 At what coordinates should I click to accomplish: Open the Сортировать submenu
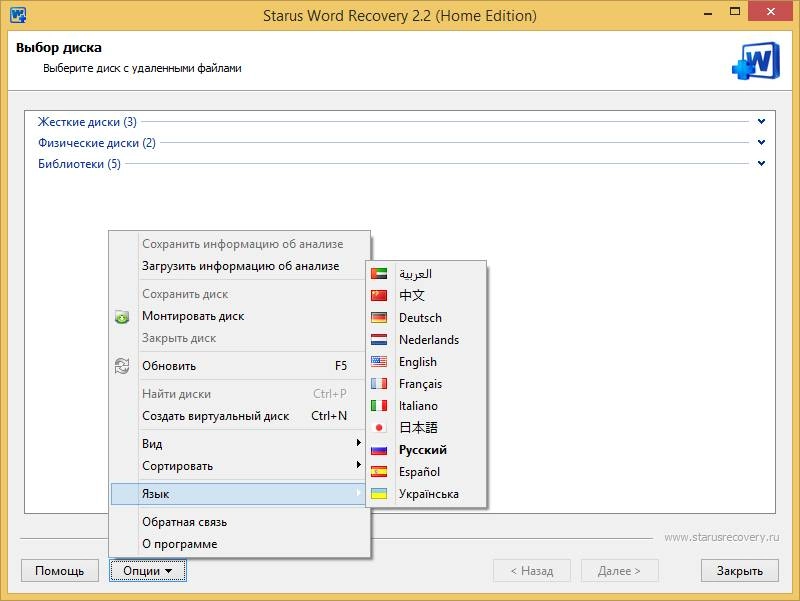238,466
